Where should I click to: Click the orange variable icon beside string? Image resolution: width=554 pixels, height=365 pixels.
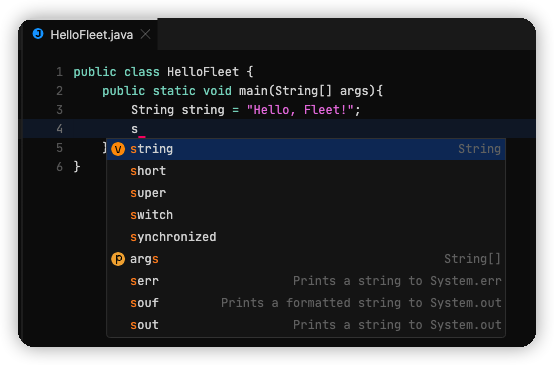click(x=118, y=149)
